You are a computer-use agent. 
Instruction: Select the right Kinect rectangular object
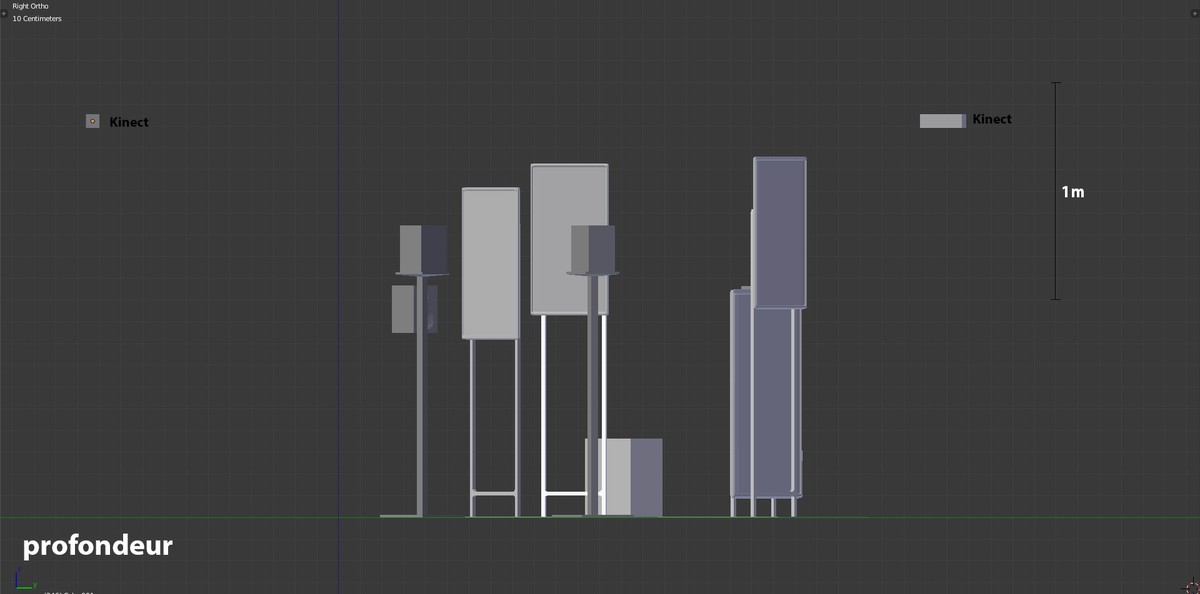point(942,121)
